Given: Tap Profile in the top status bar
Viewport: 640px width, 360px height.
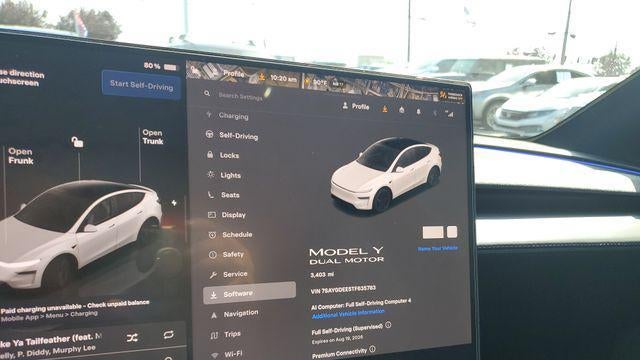Looking at the screenshot, I should 234,74.
